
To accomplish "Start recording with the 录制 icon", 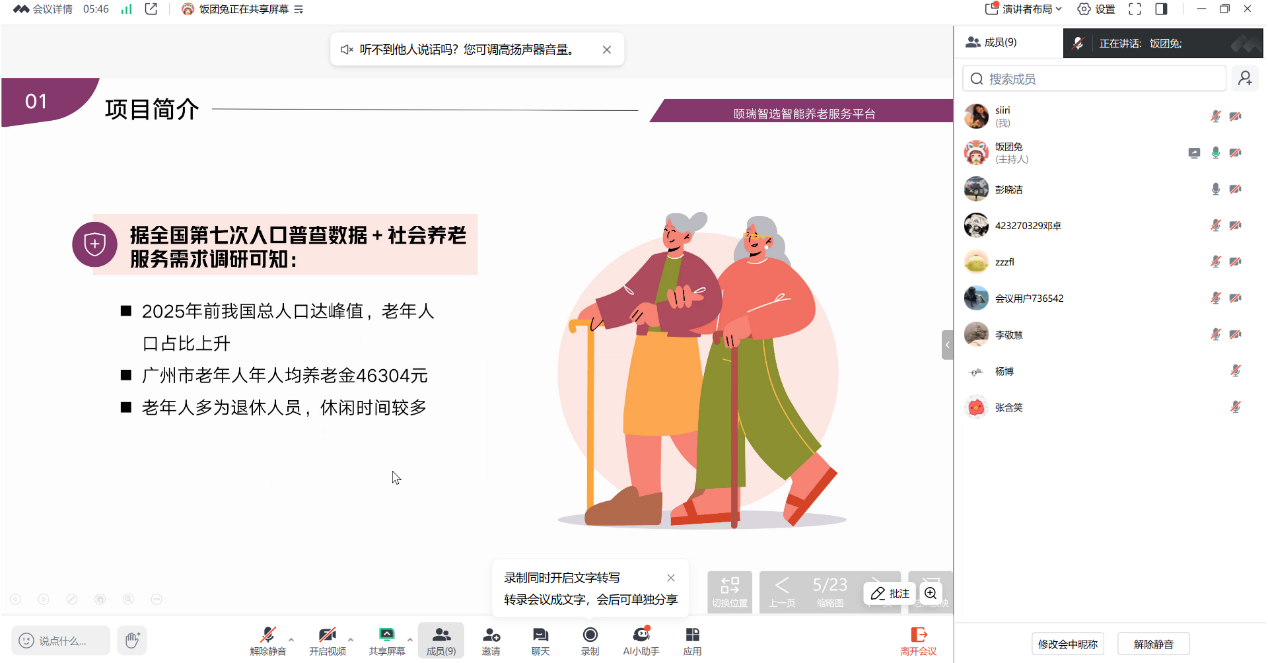I will (590, 635).
